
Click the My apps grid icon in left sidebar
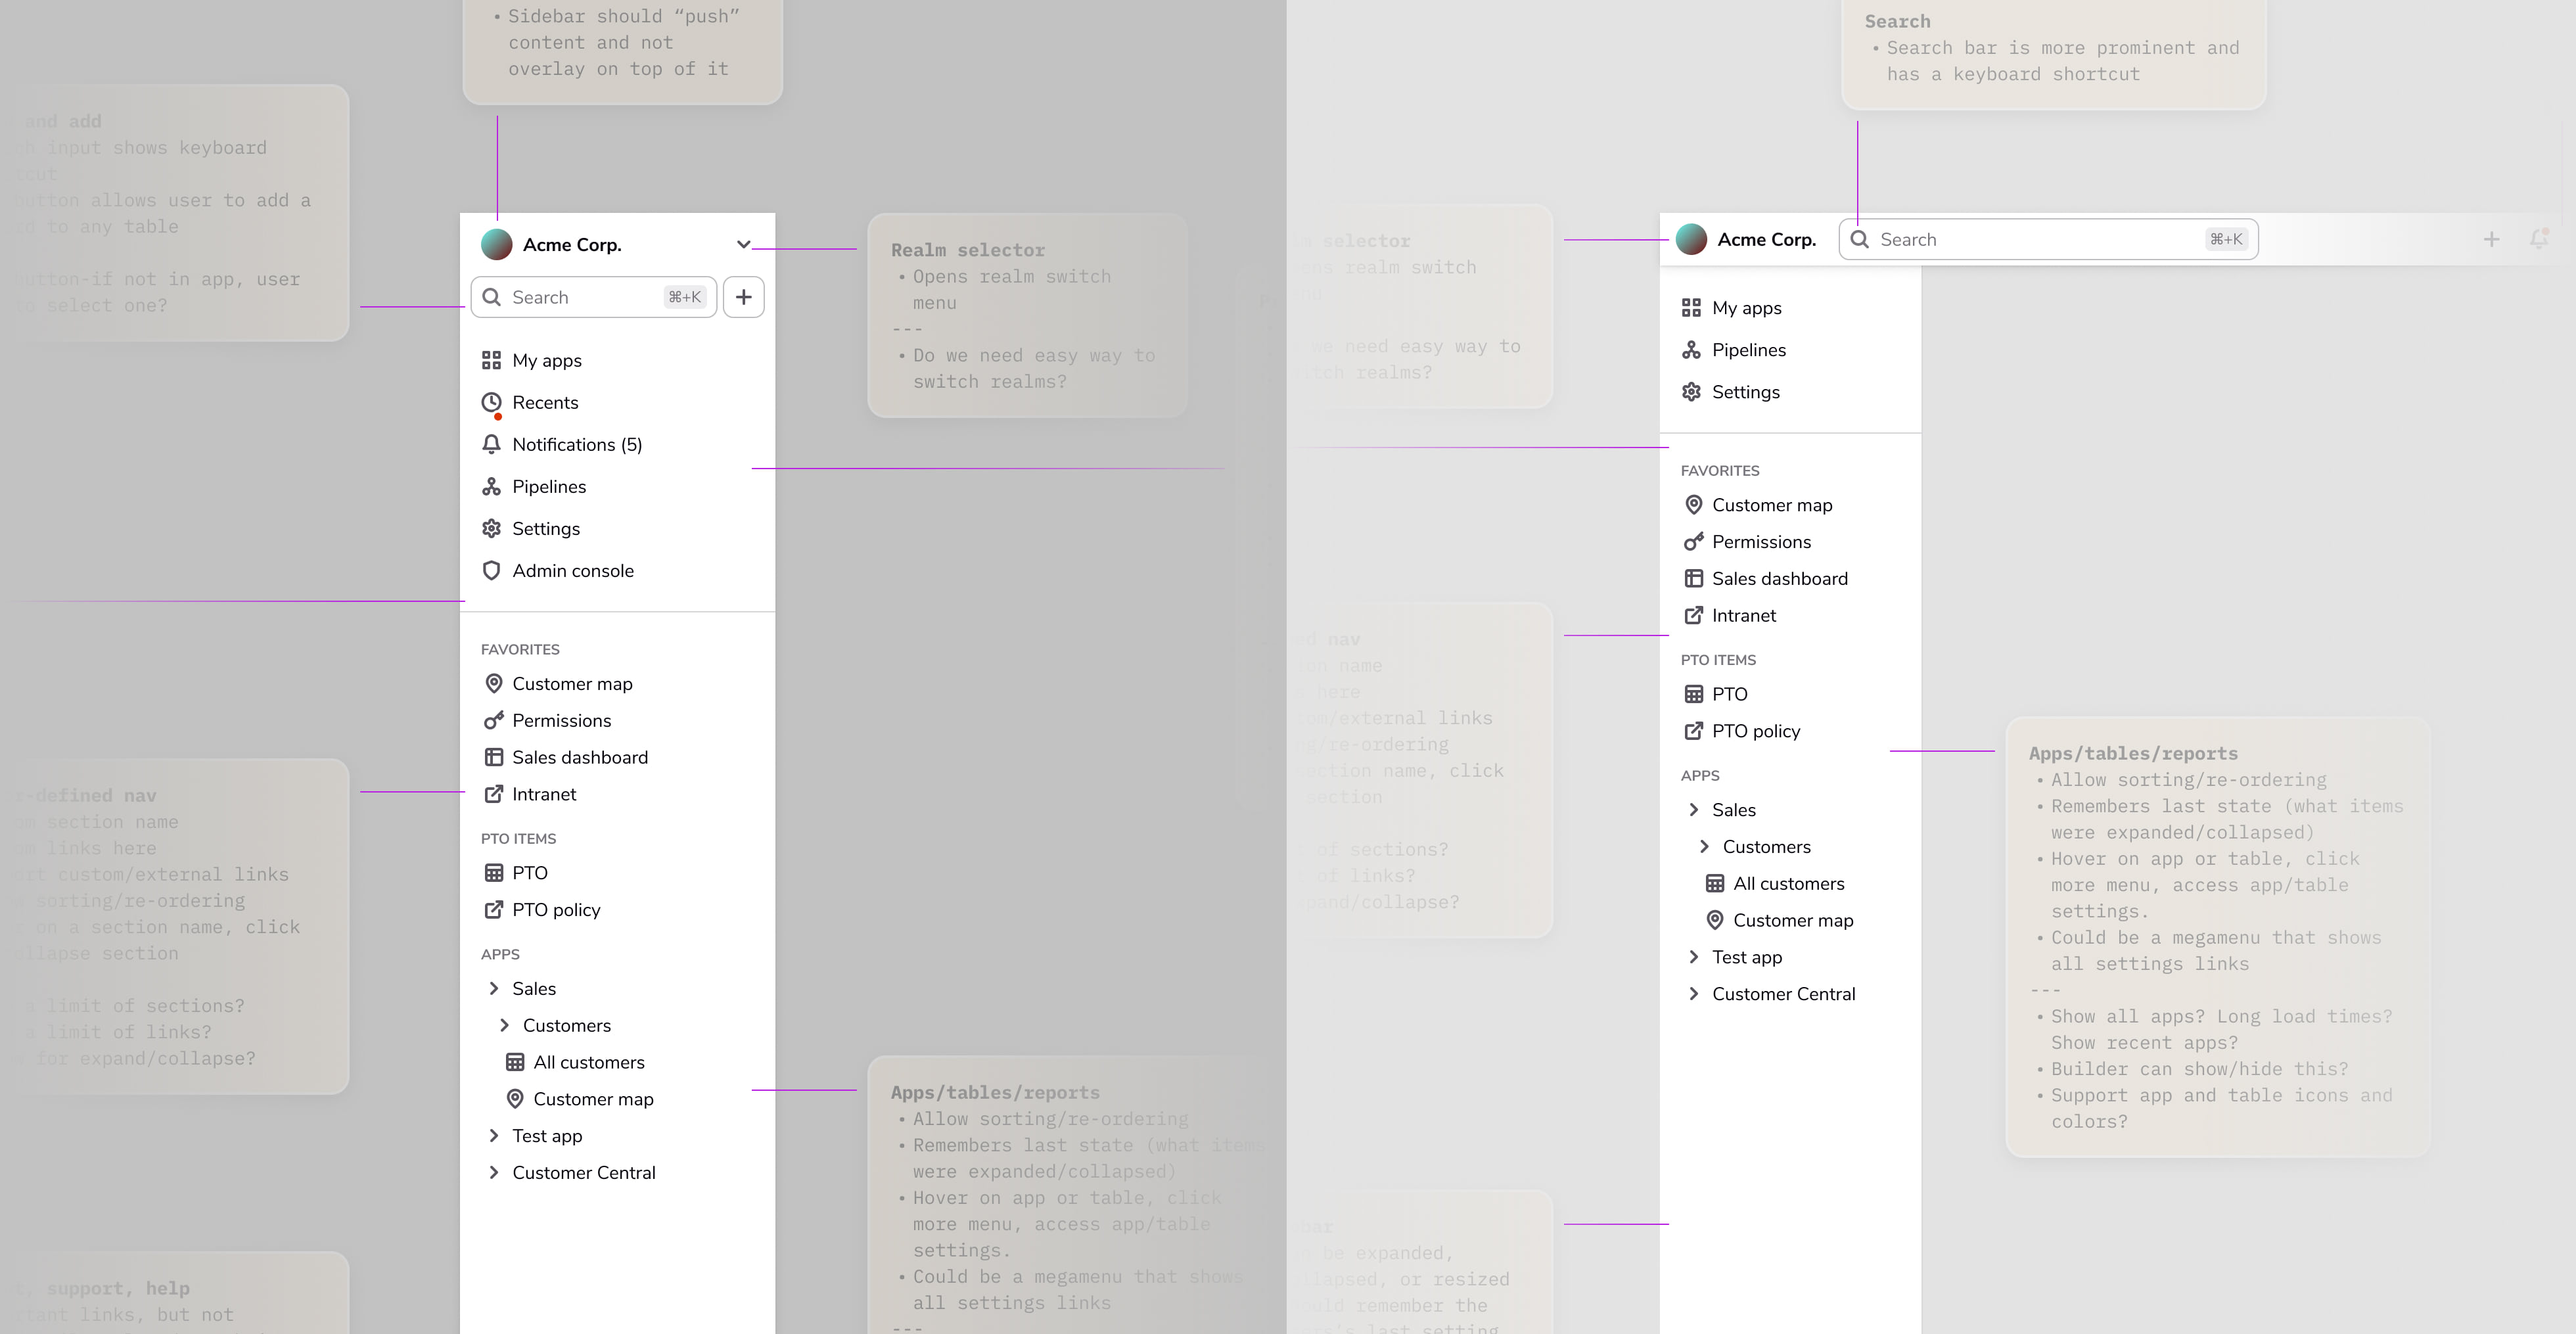(491, 360)
